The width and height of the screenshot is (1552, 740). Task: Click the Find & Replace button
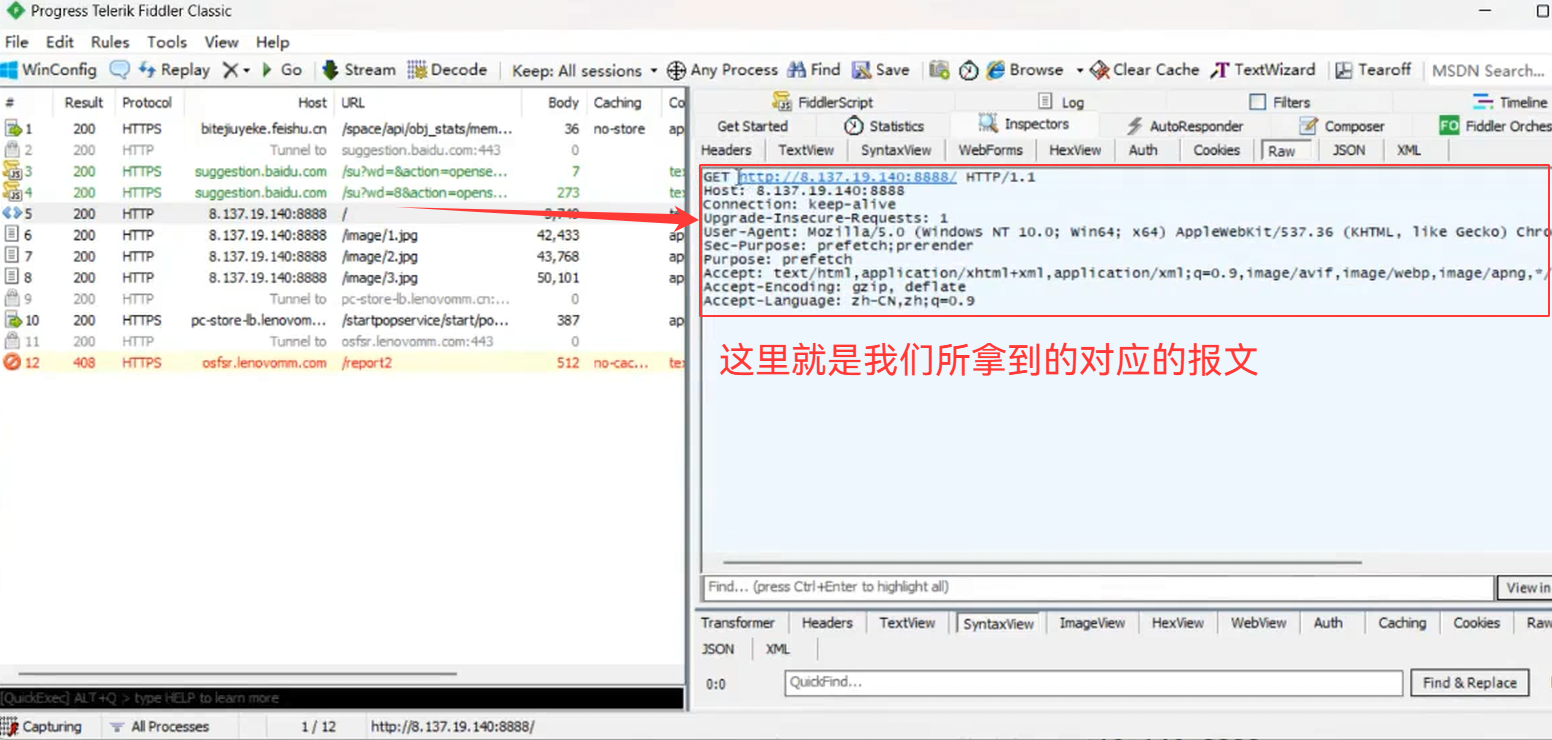click(x=1470, y=683)
